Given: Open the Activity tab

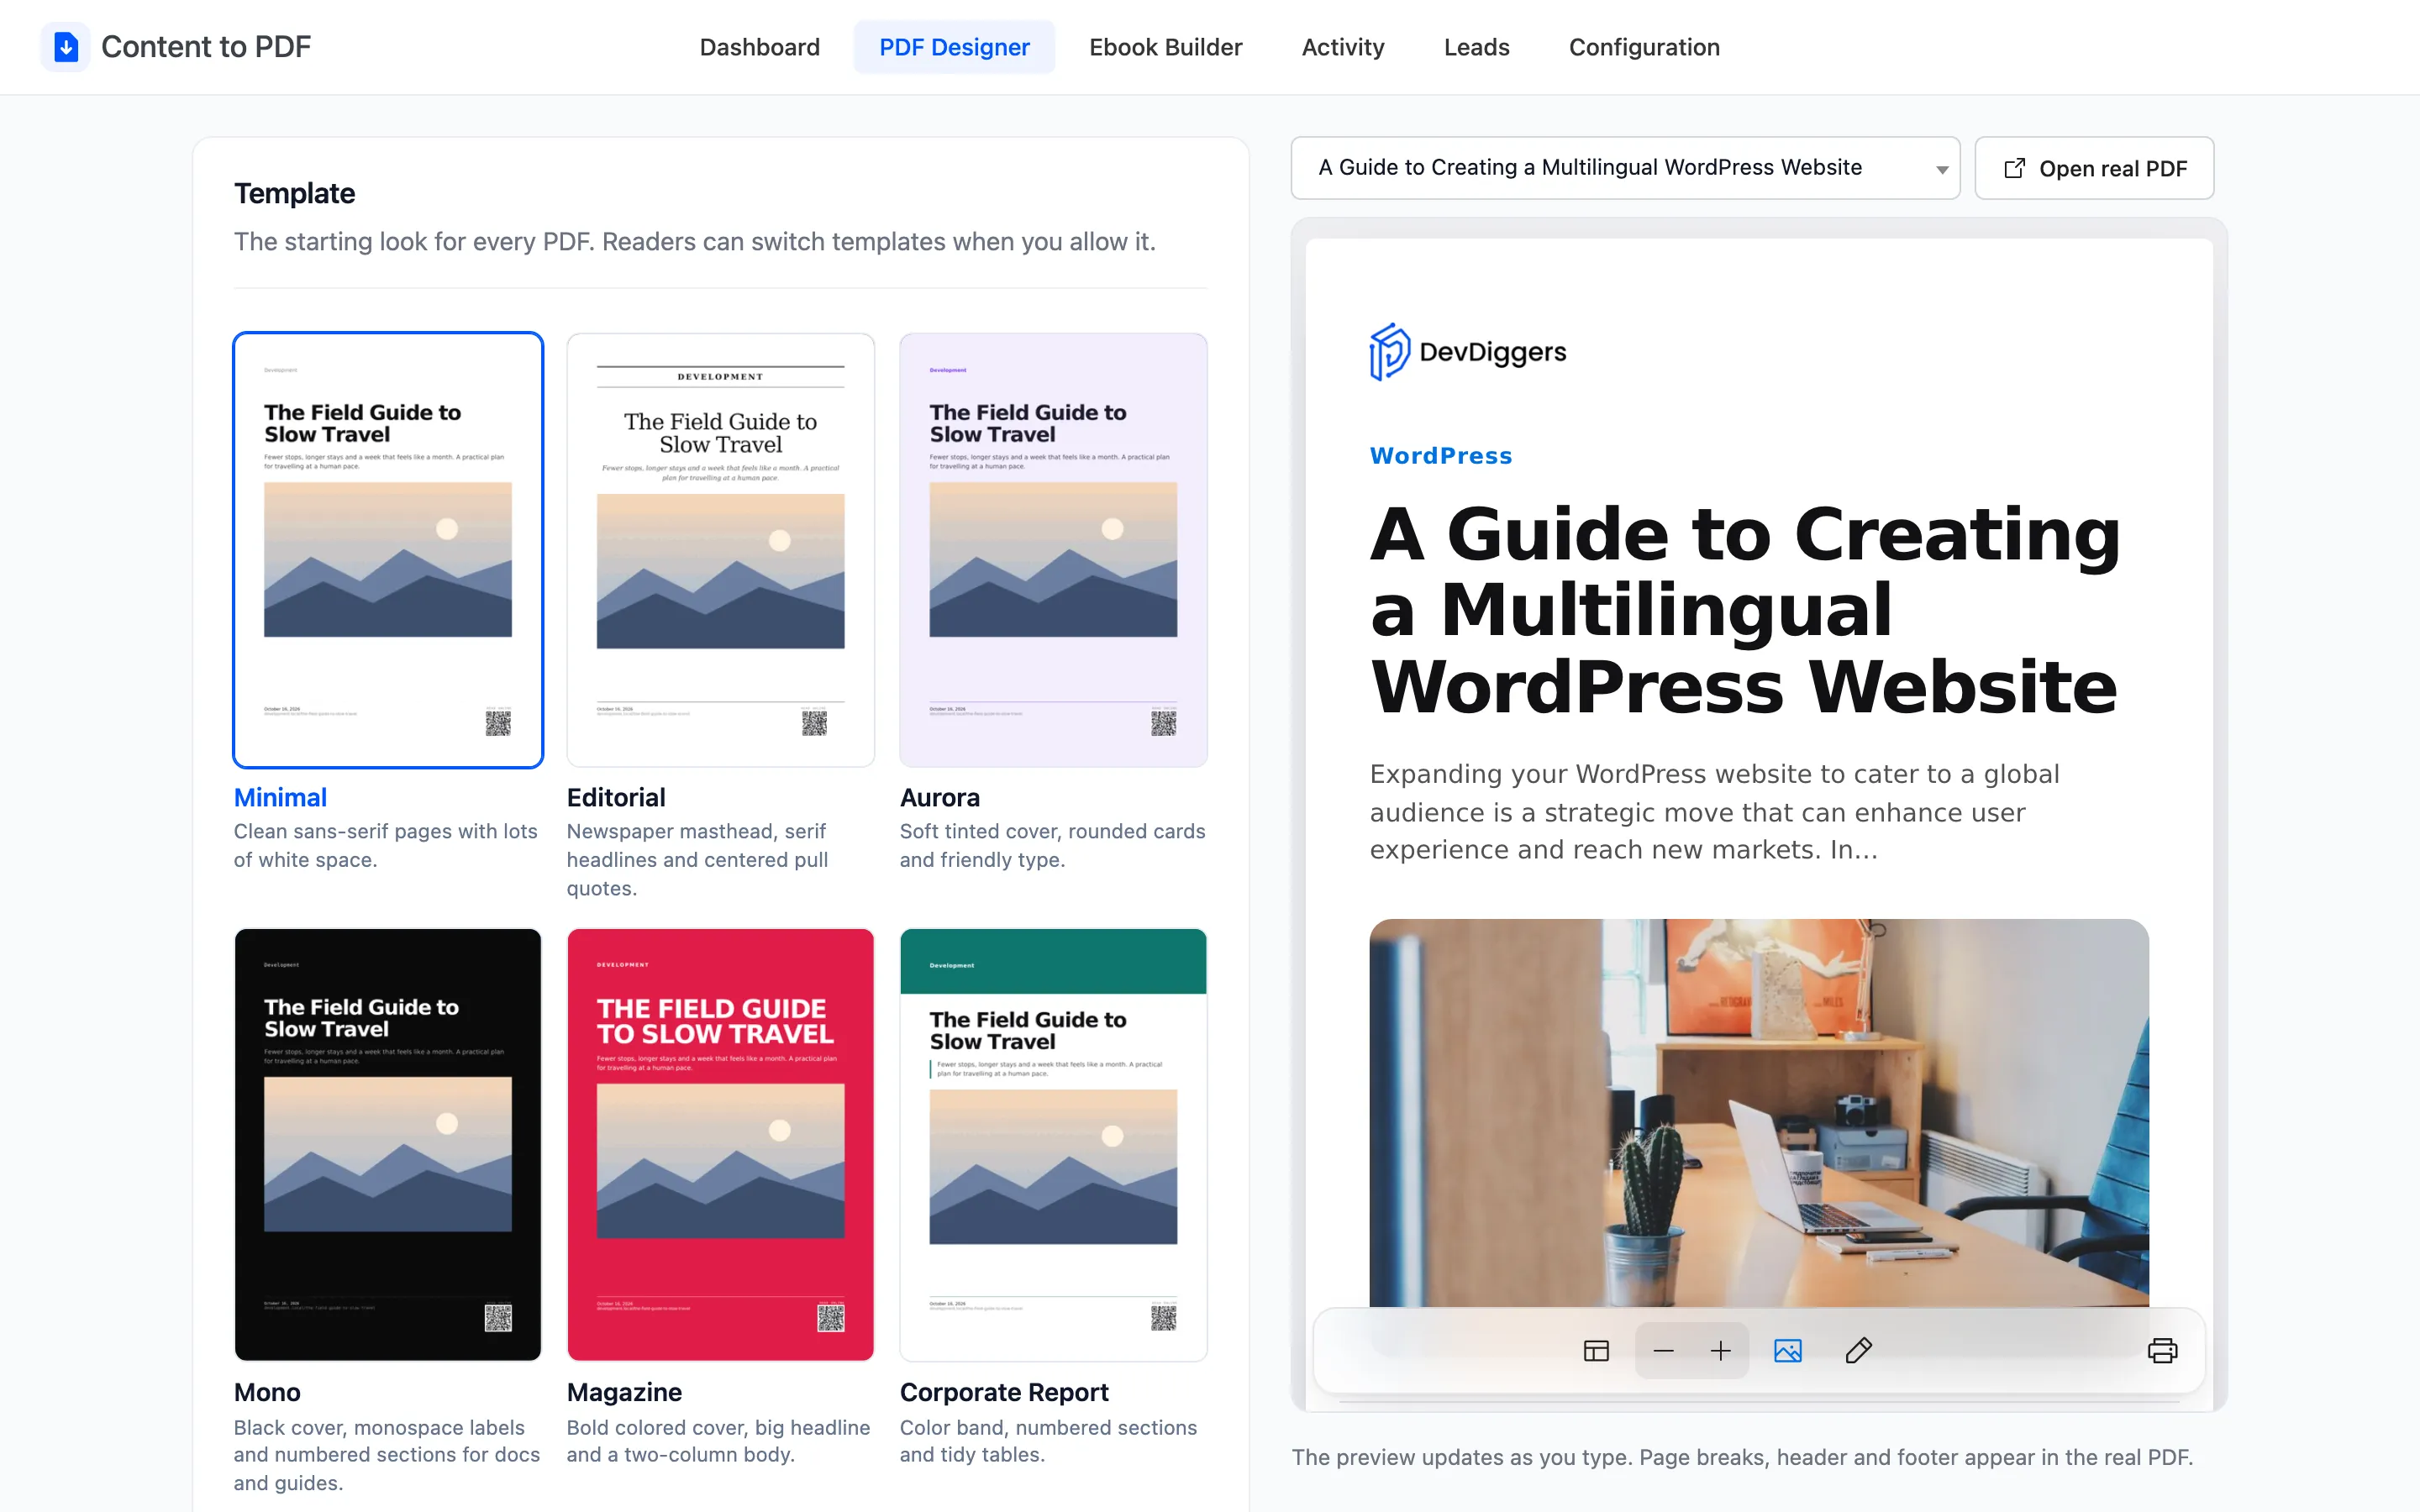Looking at the screenshot, I should (x=1342, y=47).
